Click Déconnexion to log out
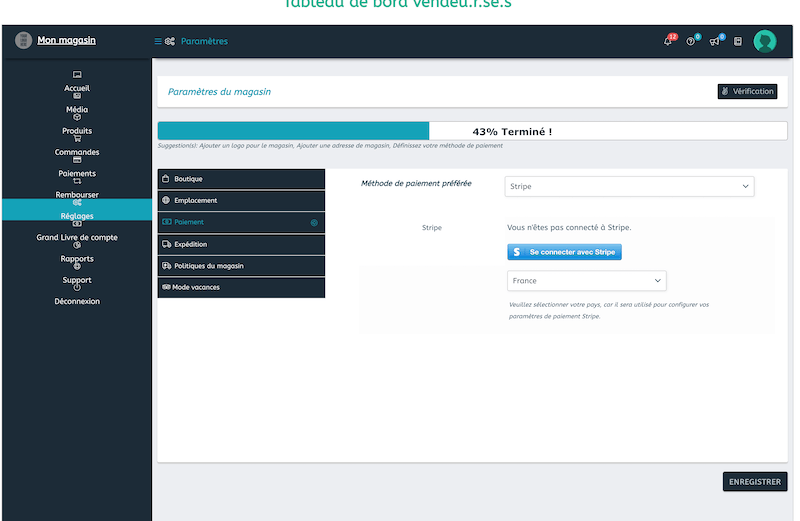This screenshot has height=521, width=800. (x=77, y=301)
